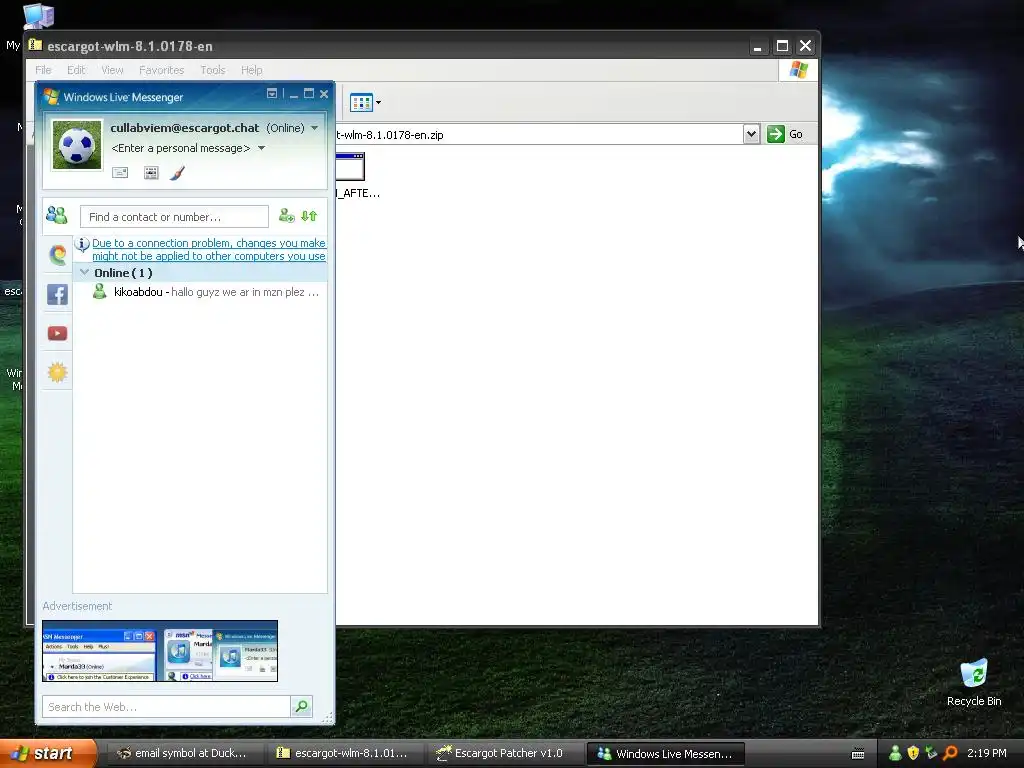Viewport: 1024px width, 768px height.
Task: Open the File menu in Explorer
Action: [43, 70]
